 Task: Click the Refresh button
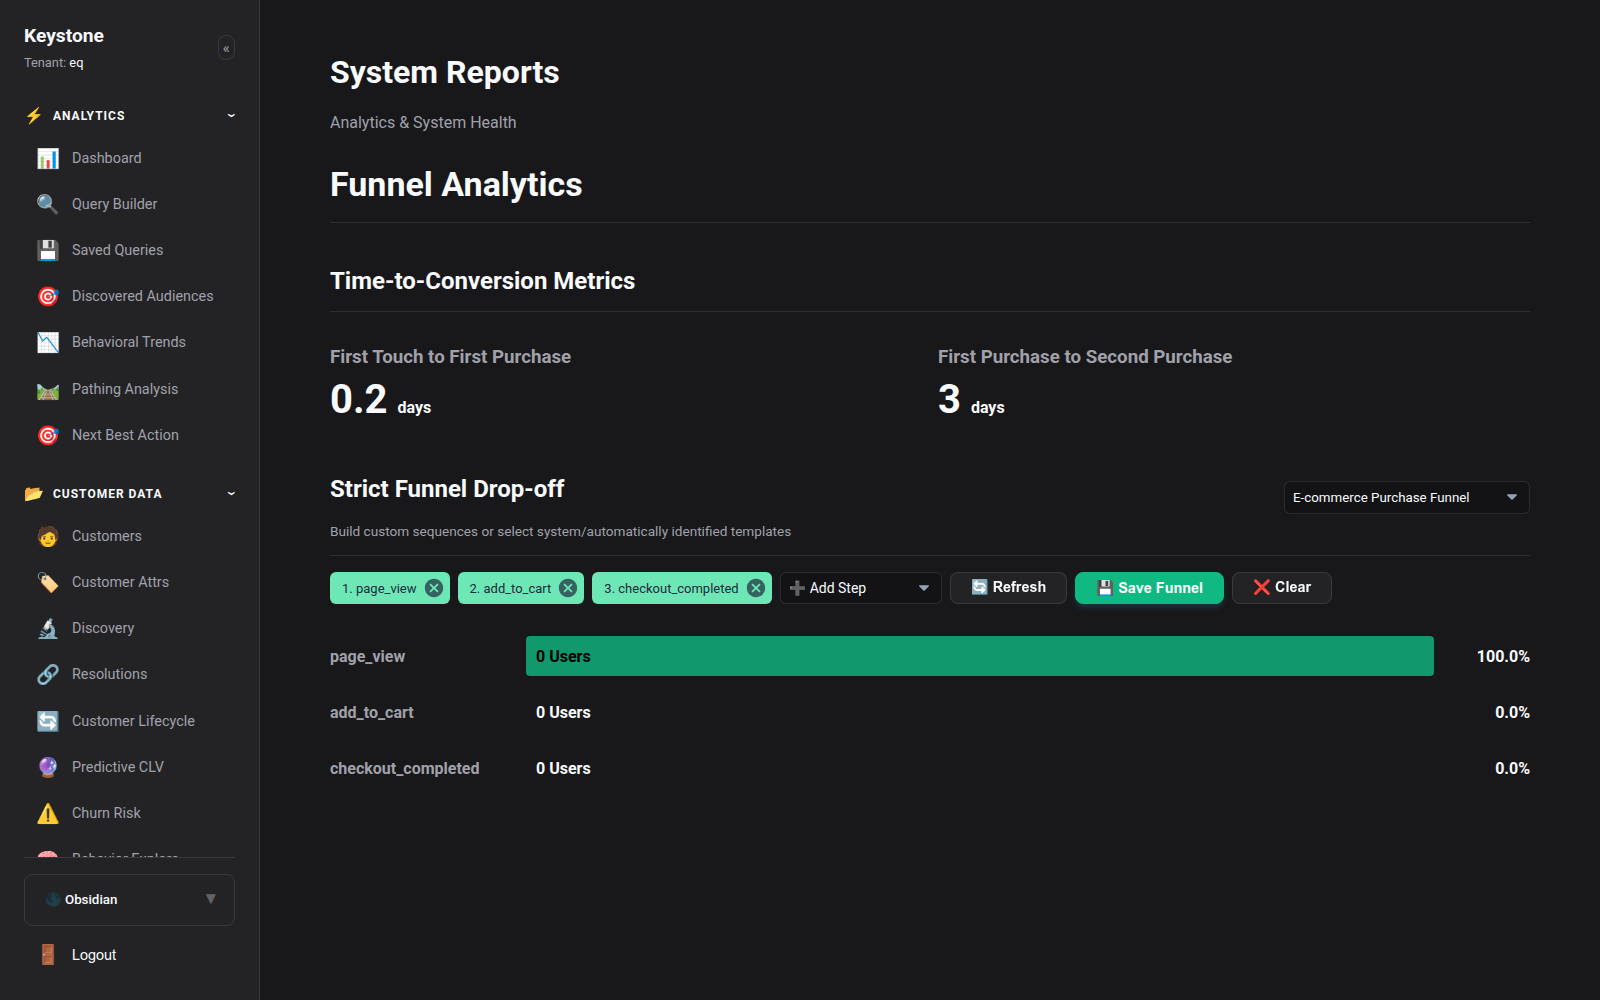point(1008,588)
